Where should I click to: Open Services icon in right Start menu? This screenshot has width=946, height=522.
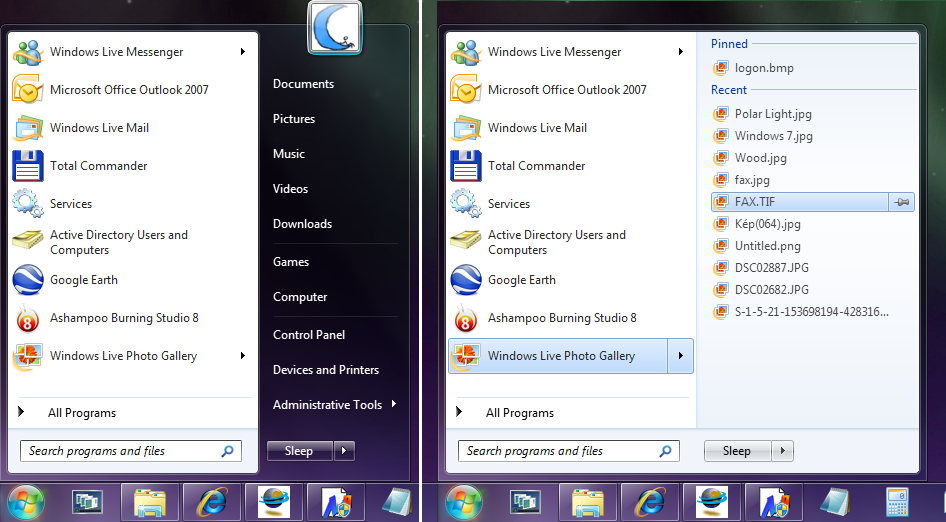click(466, 203)
